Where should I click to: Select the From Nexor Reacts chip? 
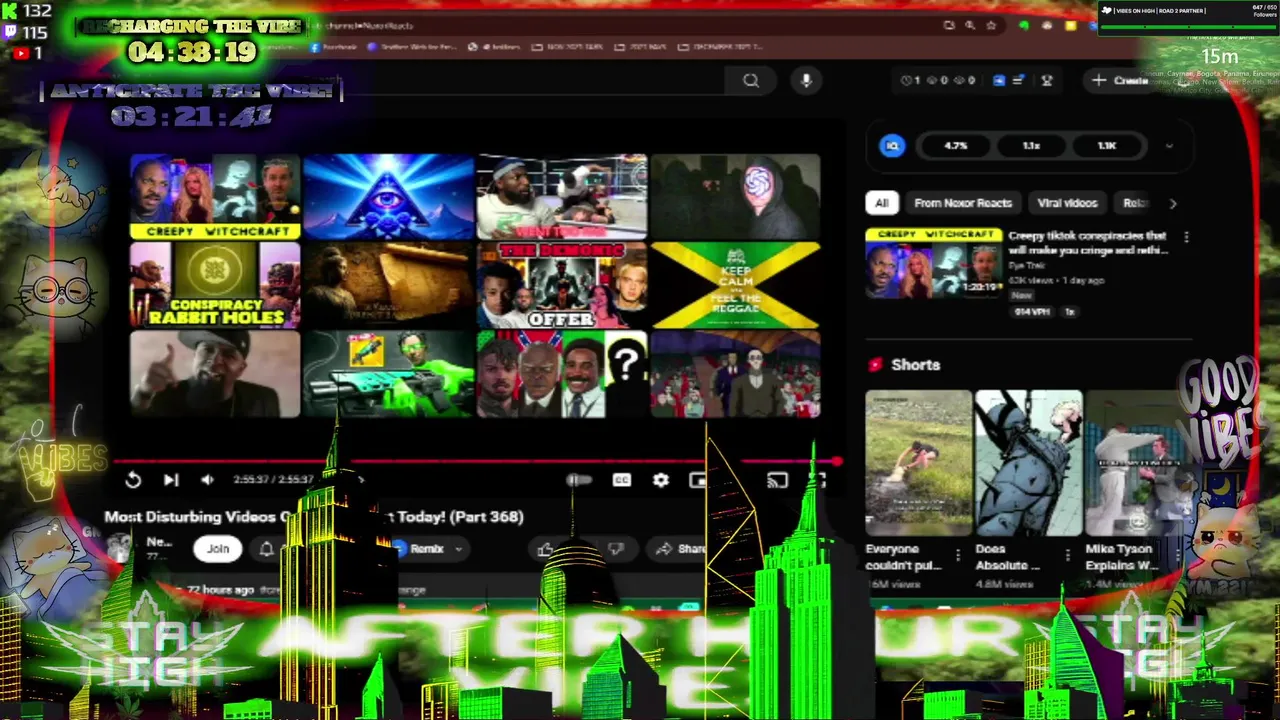click(963, 203)
